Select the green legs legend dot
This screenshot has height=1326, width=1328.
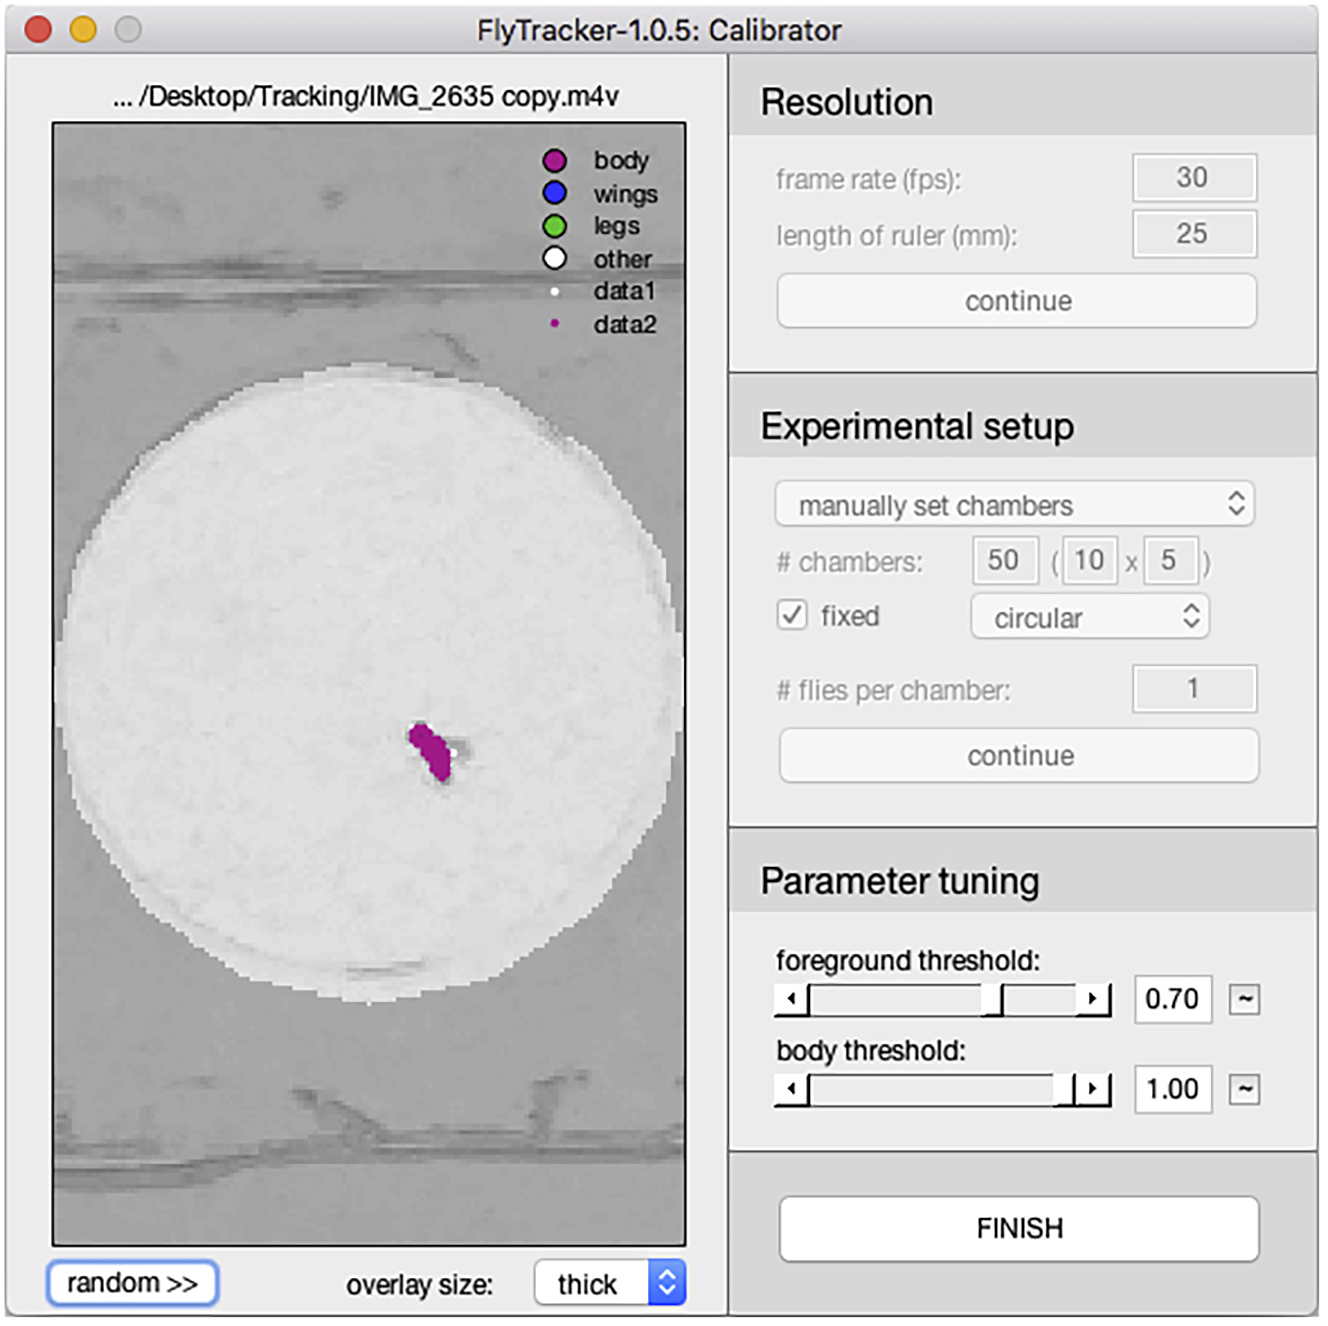pos(556,226)
